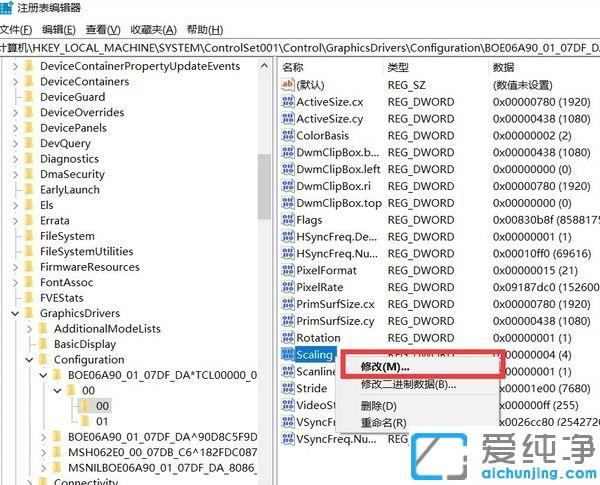The image size is (600, 485).
Task: Expand the MSH062E0_00_07DB_C6^182FDC087 key
Action: pos(44,452)
